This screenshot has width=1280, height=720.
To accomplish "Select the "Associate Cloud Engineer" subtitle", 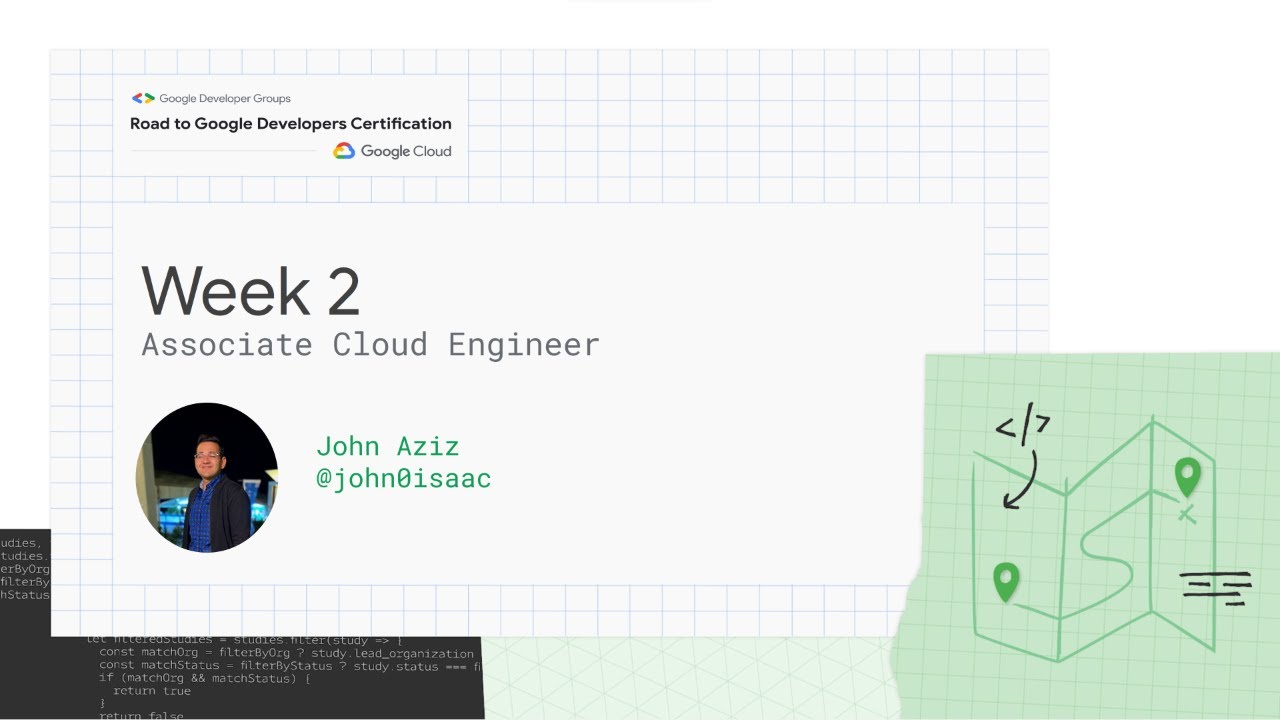I will [370, 345].
